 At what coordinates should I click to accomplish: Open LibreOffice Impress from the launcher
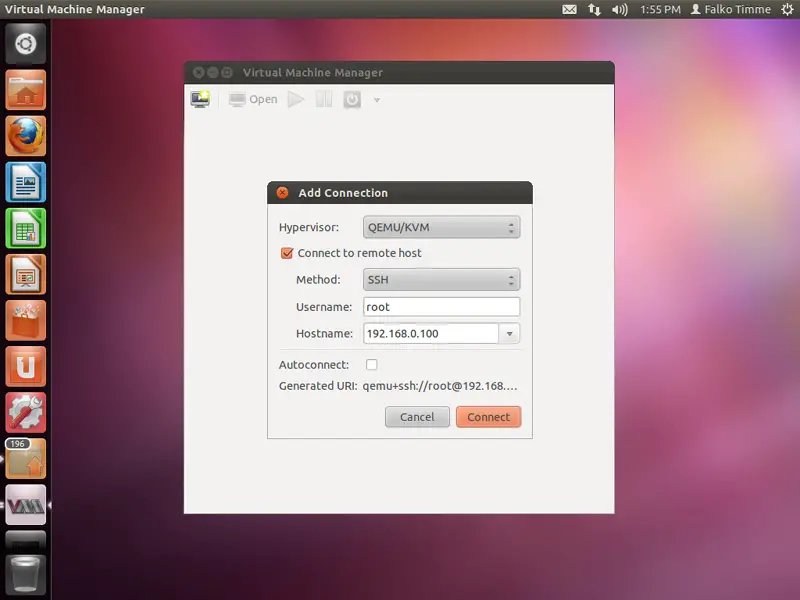pyautogui.click(x=26, y=274)
